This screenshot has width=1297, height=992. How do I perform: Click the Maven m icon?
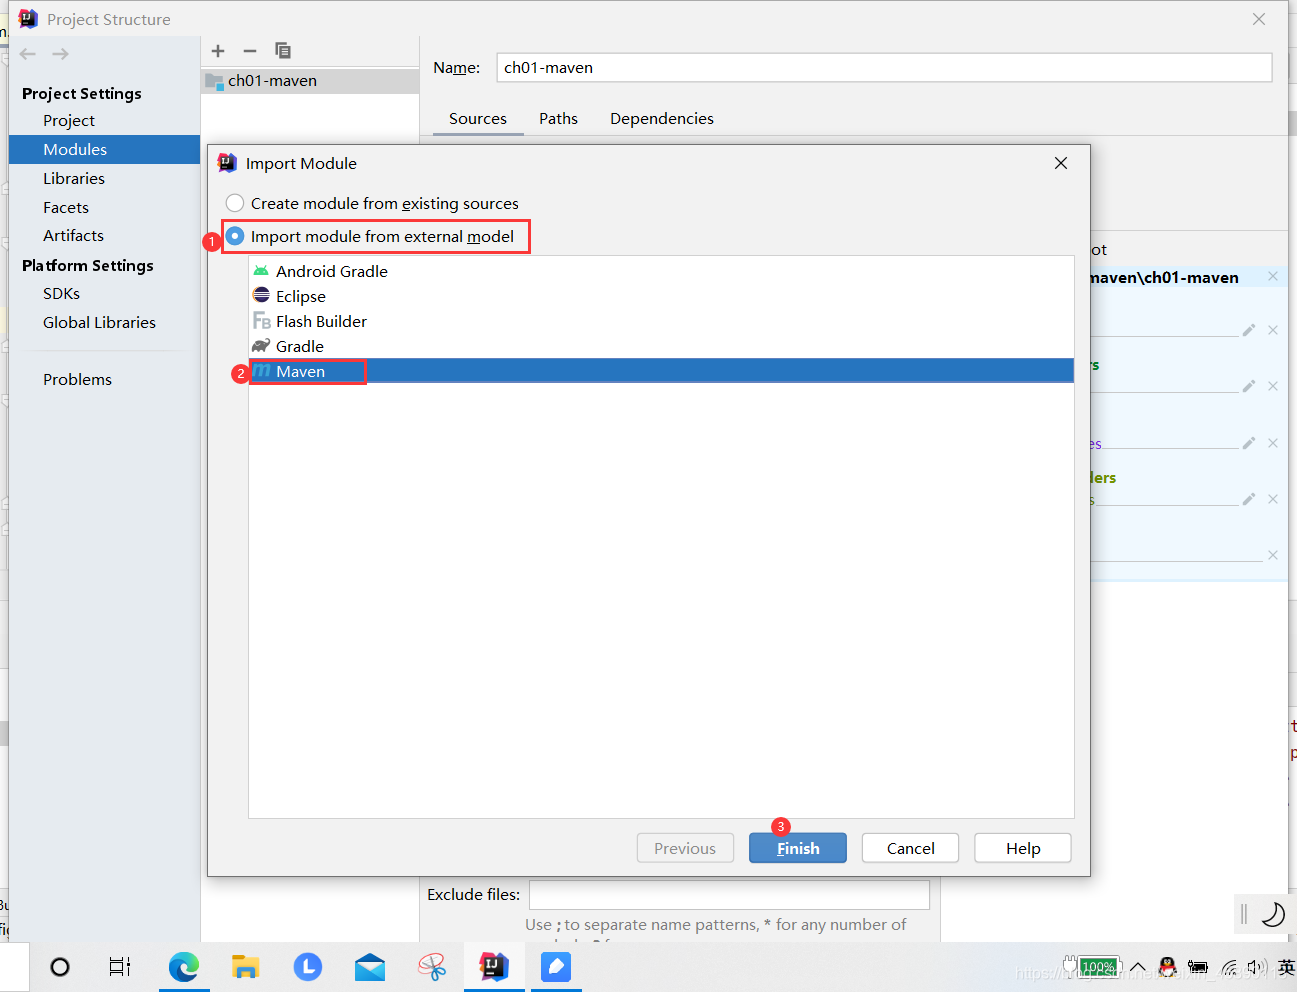(x=262, y=371)
